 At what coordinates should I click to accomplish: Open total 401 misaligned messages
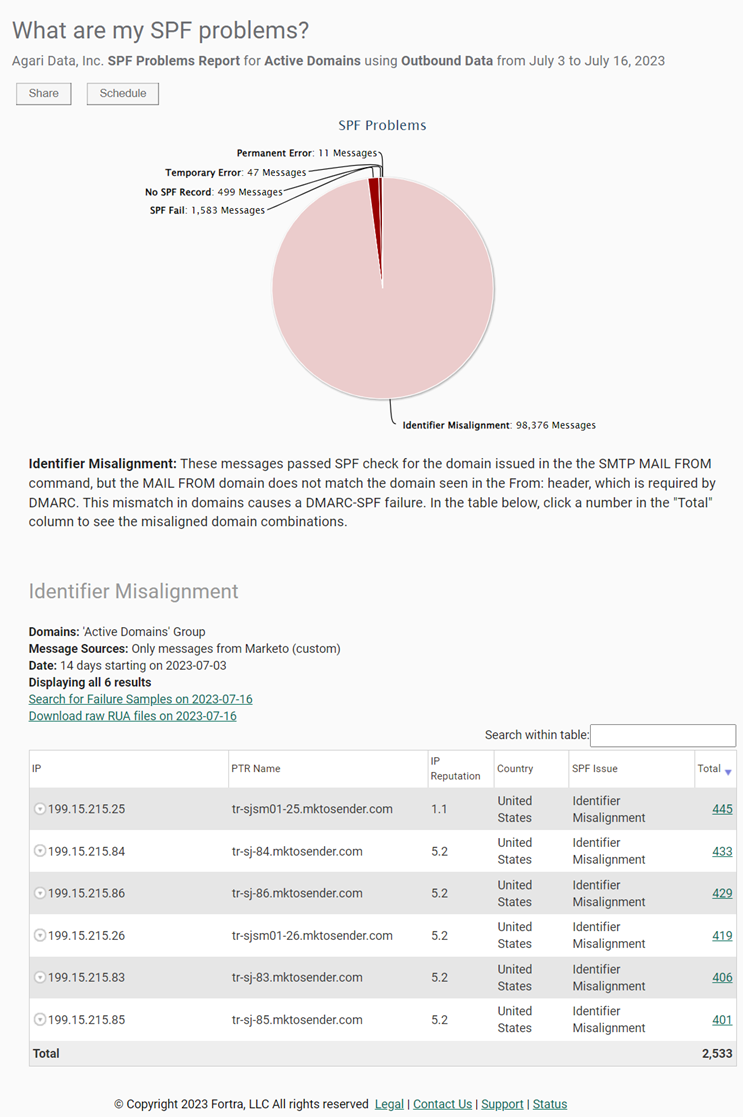pyautogui.click(x=722, y=1019)
